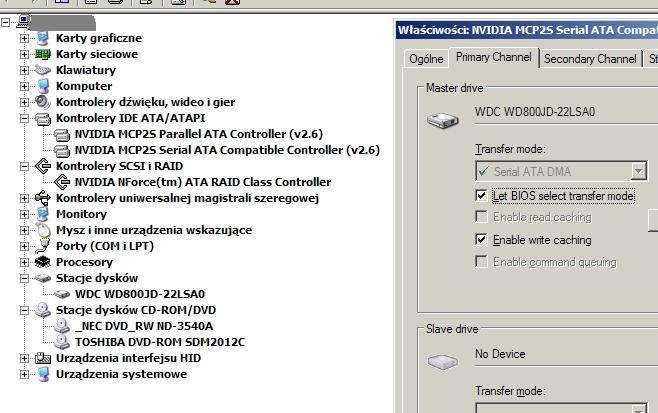This screenshot has height=413, width=658.
Task: Click the CD-ROM/DVD drives category icon
Action: [x=43, y=310]
